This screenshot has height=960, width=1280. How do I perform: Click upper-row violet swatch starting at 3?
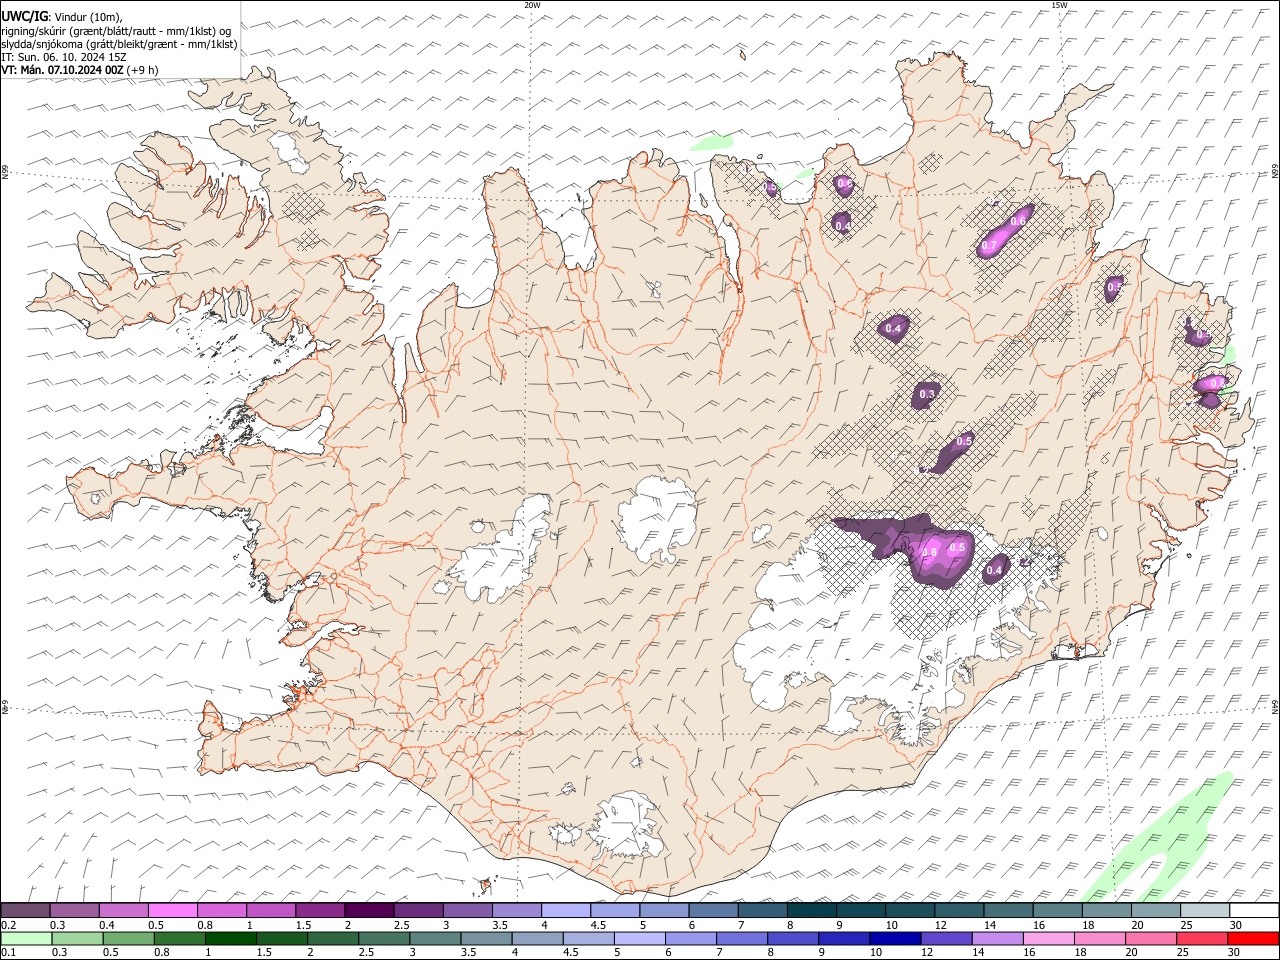[x=467, y=911]
